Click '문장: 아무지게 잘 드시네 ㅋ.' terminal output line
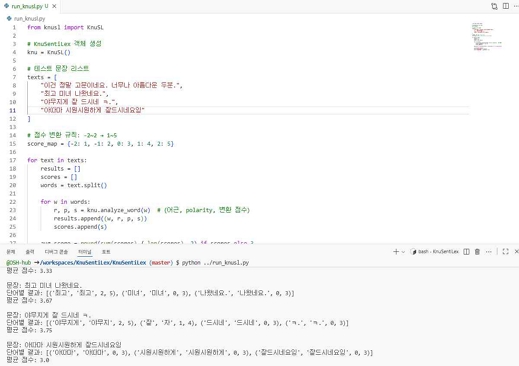Screen dimensions: 519x366 click(x=49, y=315)
